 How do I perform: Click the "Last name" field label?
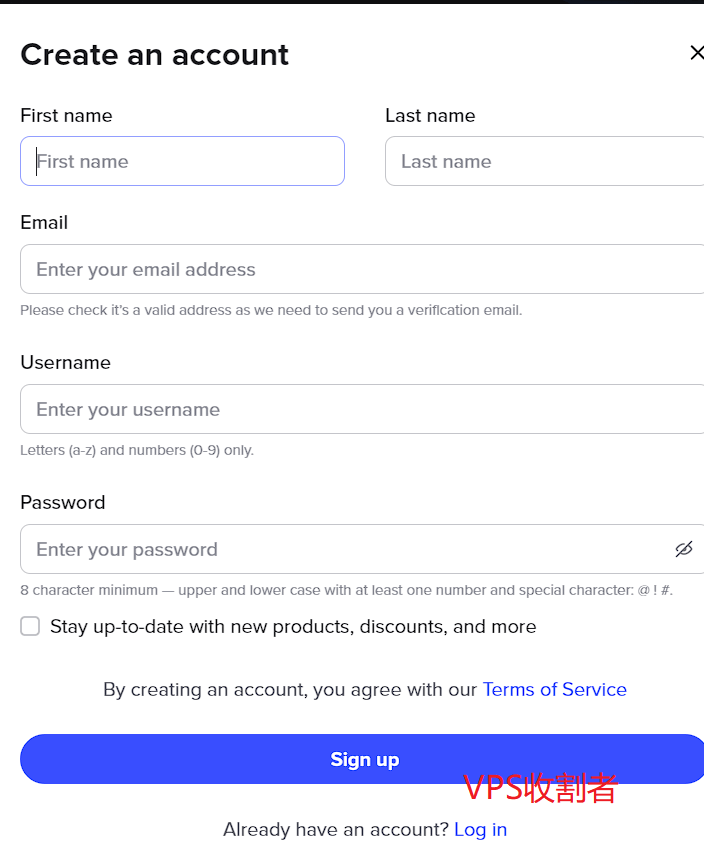pyautogui.click(x=430, y=116)
